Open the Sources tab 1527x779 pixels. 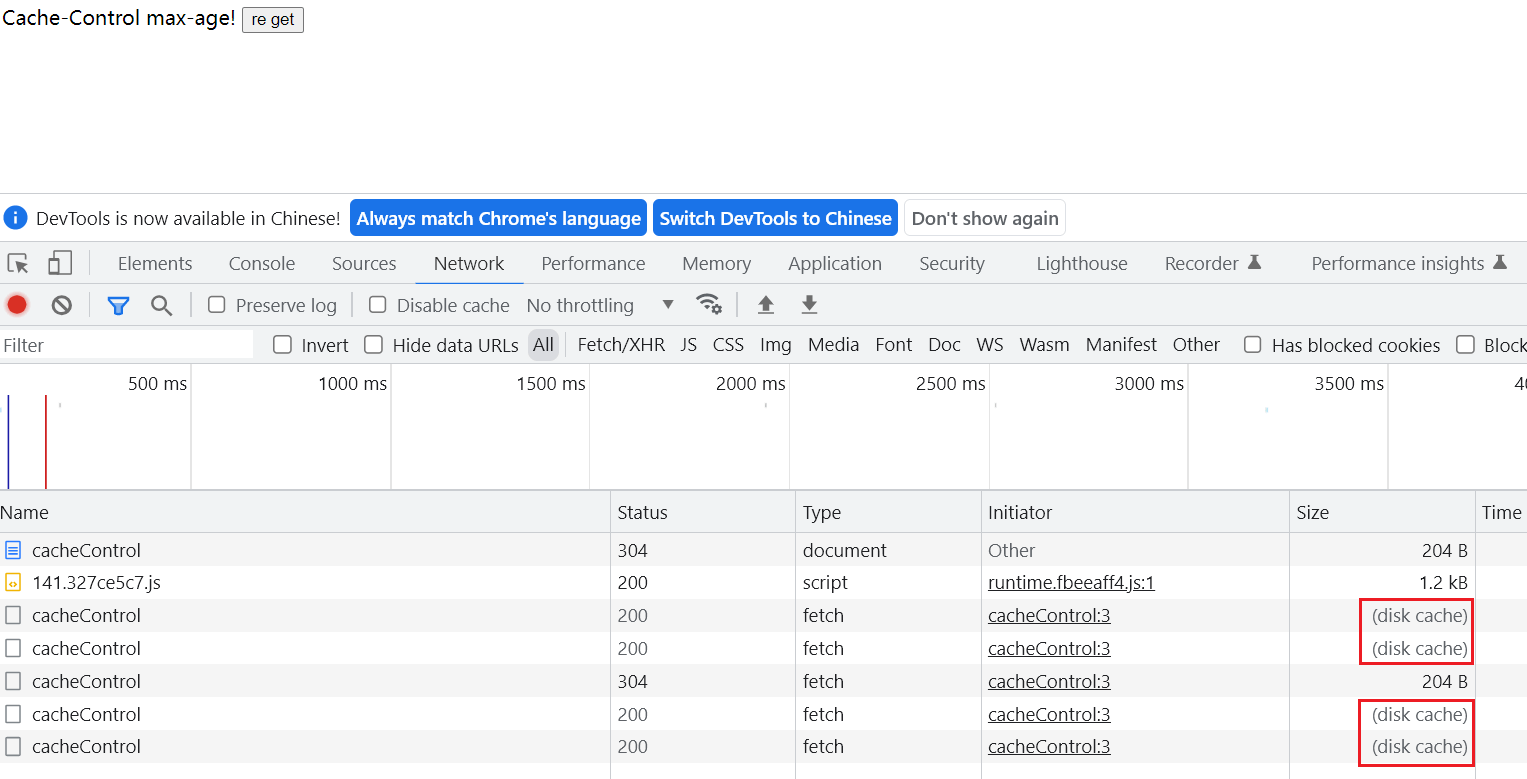coord(364,263)
